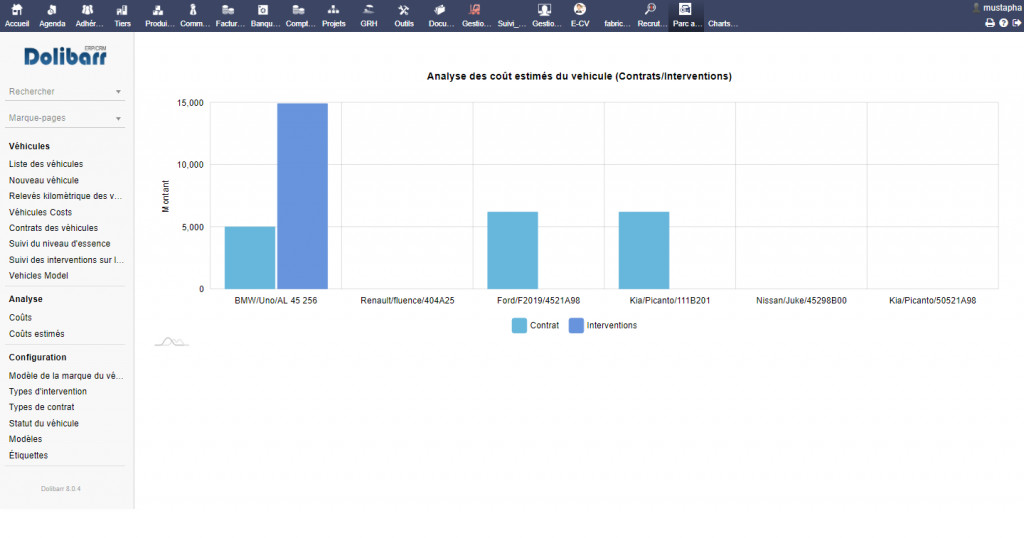Open Relevés kilométrique des véhicules

click(65, 196)
